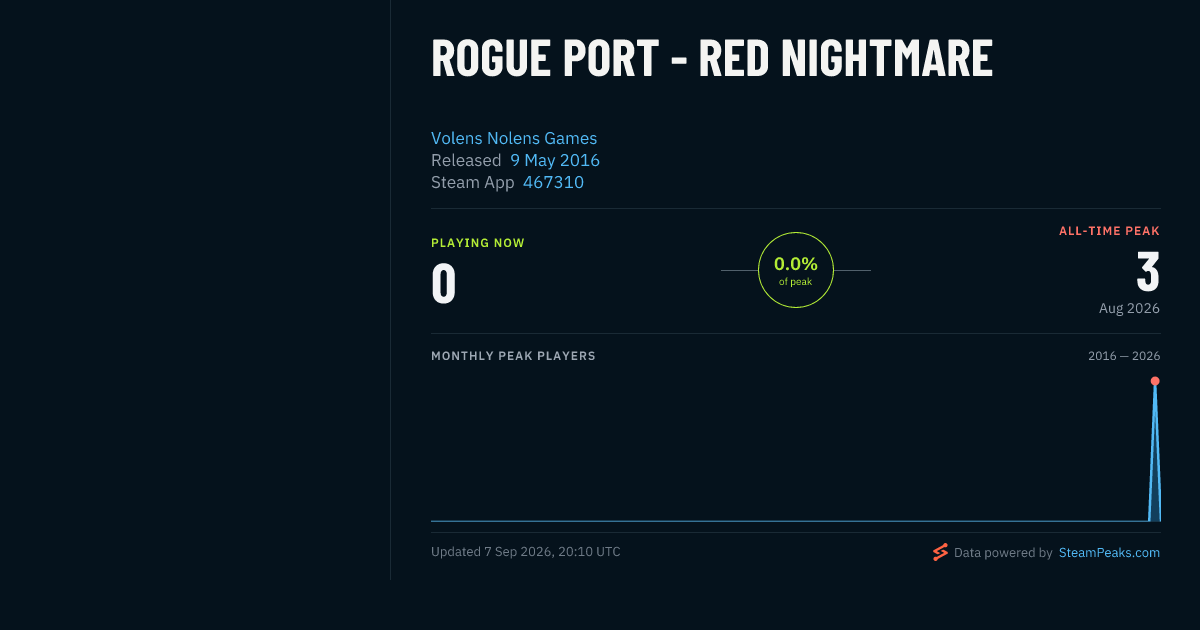Open the Volens Nolens Games developer link
The width and height of the screenshot is (1200, 630).
click(x=514, y=138)
